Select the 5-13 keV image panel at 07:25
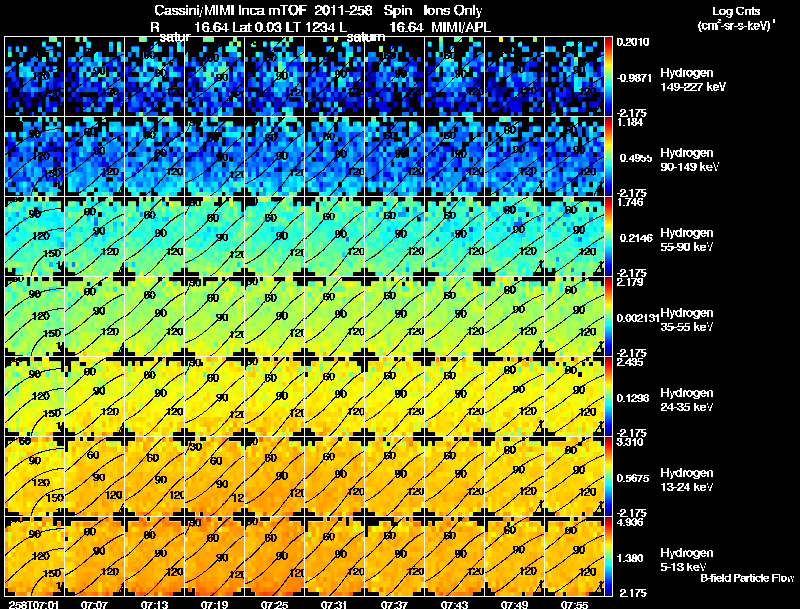 coord(274,557)
